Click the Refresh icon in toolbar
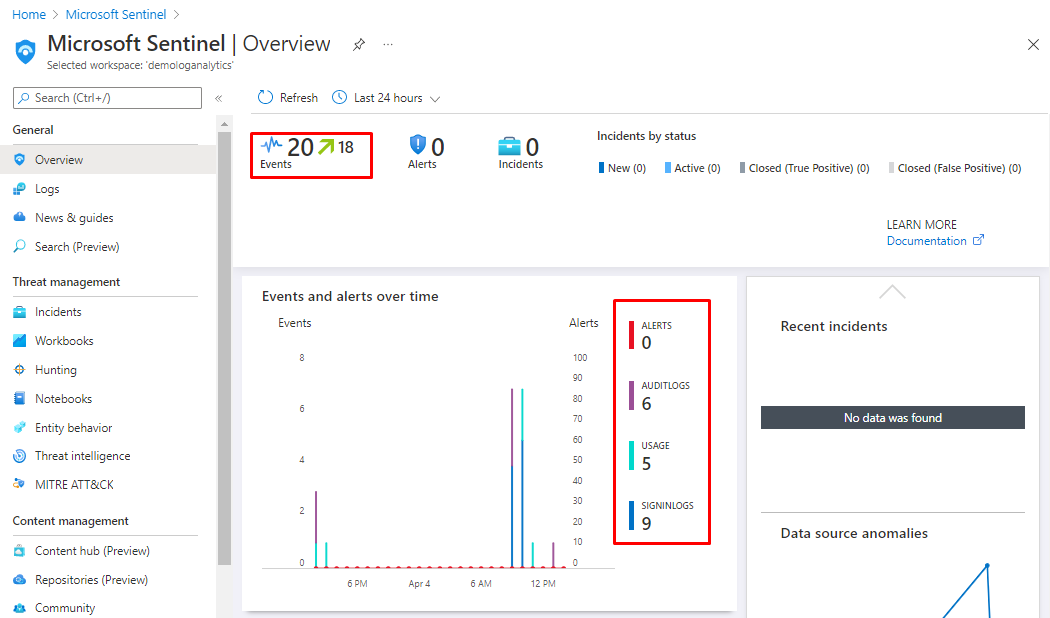The width and height of the screenshot is (1050, 618). point(265,98)
